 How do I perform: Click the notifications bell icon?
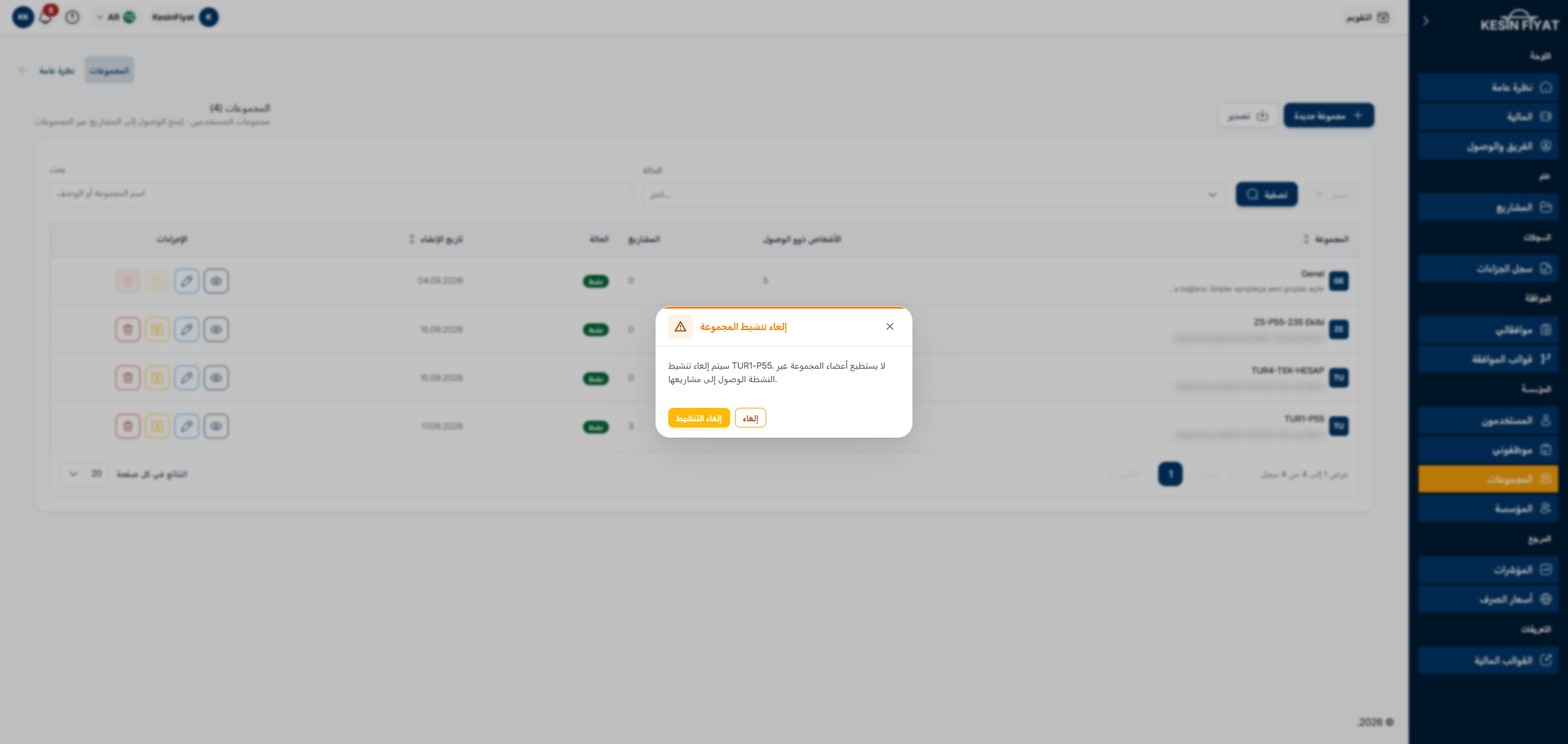[45, 17]
